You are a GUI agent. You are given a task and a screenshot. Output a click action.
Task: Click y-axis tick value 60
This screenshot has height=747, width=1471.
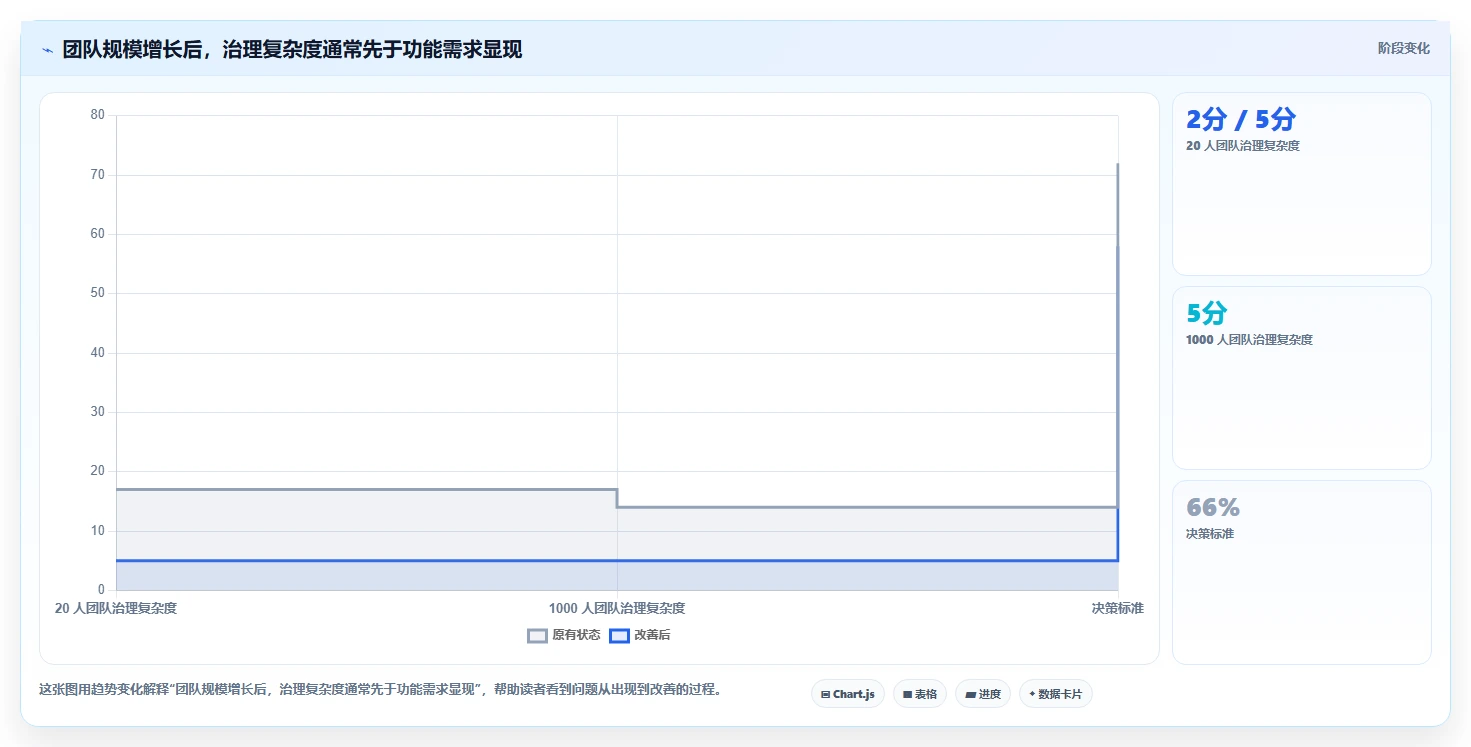[x=97, y=234]
